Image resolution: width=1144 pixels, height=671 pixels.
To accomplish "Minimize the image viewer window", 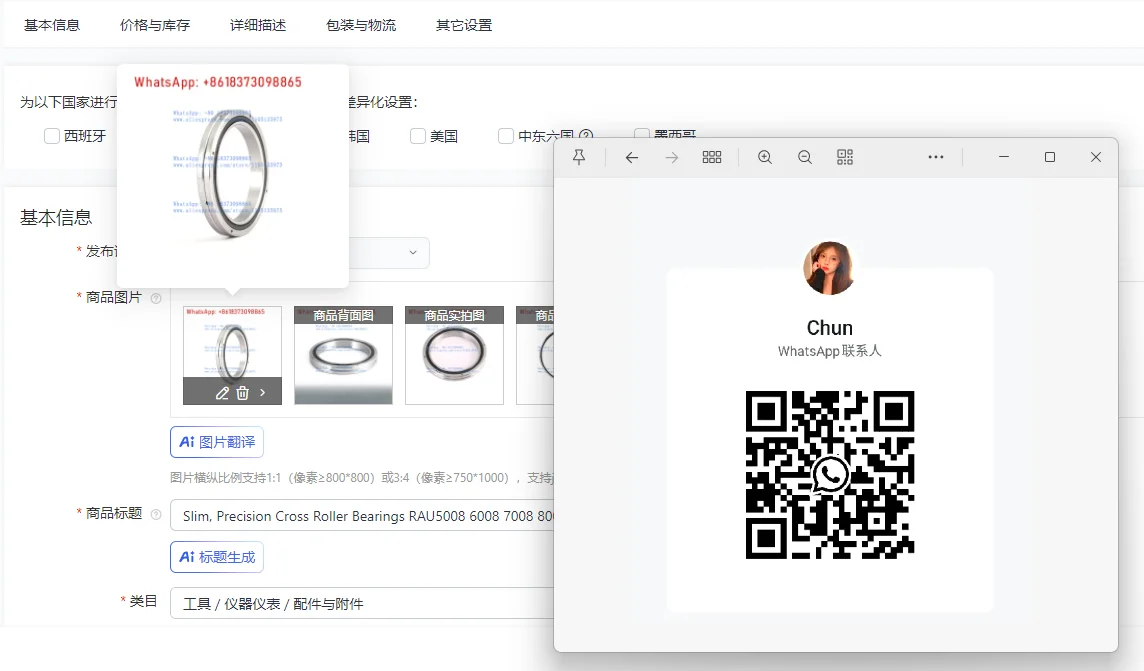I will 1004,157.
